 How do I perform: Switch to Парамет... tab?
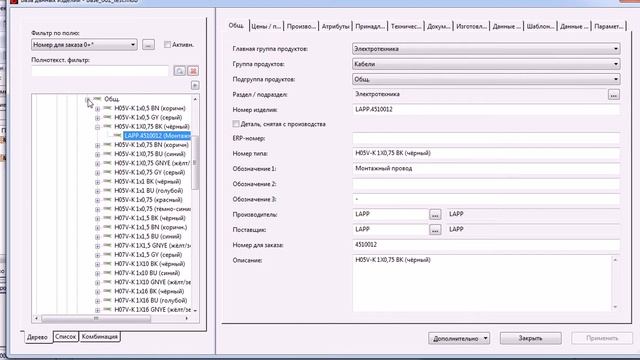pyautogui.click(x=609, y=26)
